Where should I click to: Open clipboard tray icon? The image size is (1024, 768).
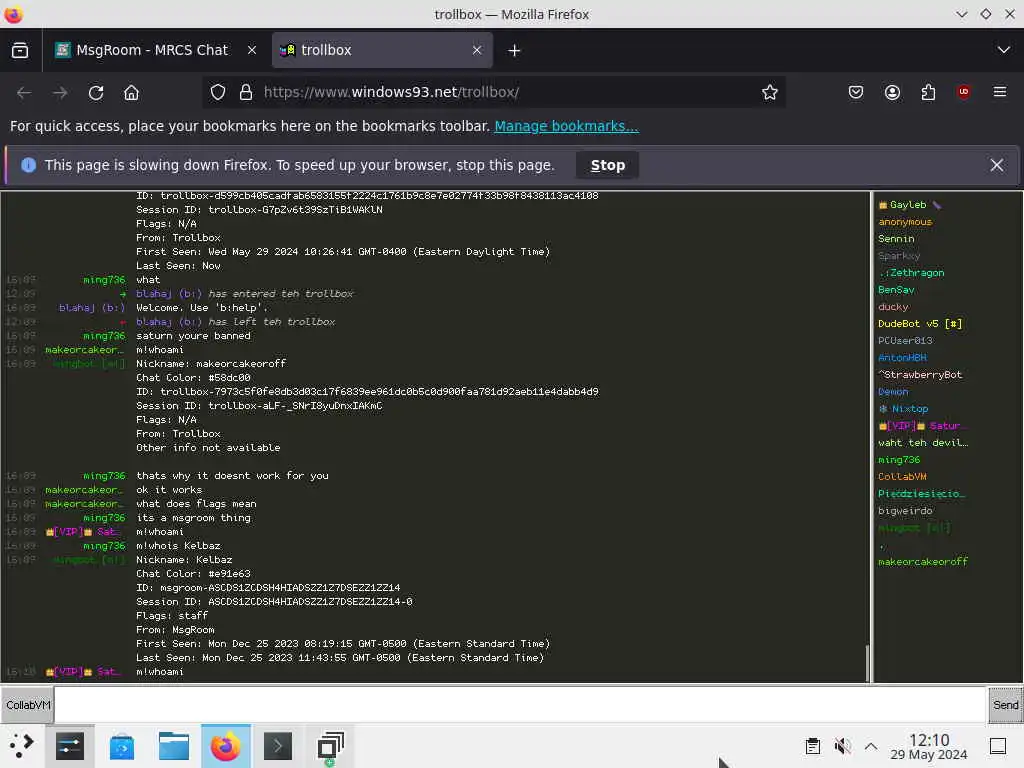(x=813, y=746)
